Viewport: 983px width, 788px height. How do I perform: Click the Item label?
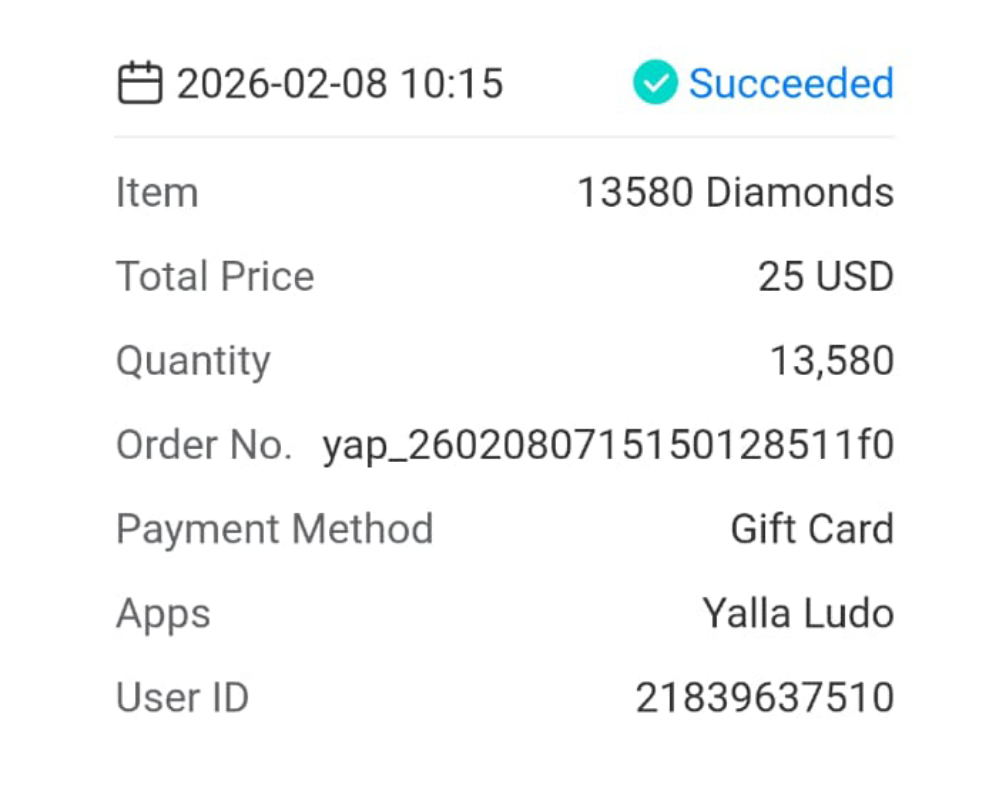click(157, 192)
